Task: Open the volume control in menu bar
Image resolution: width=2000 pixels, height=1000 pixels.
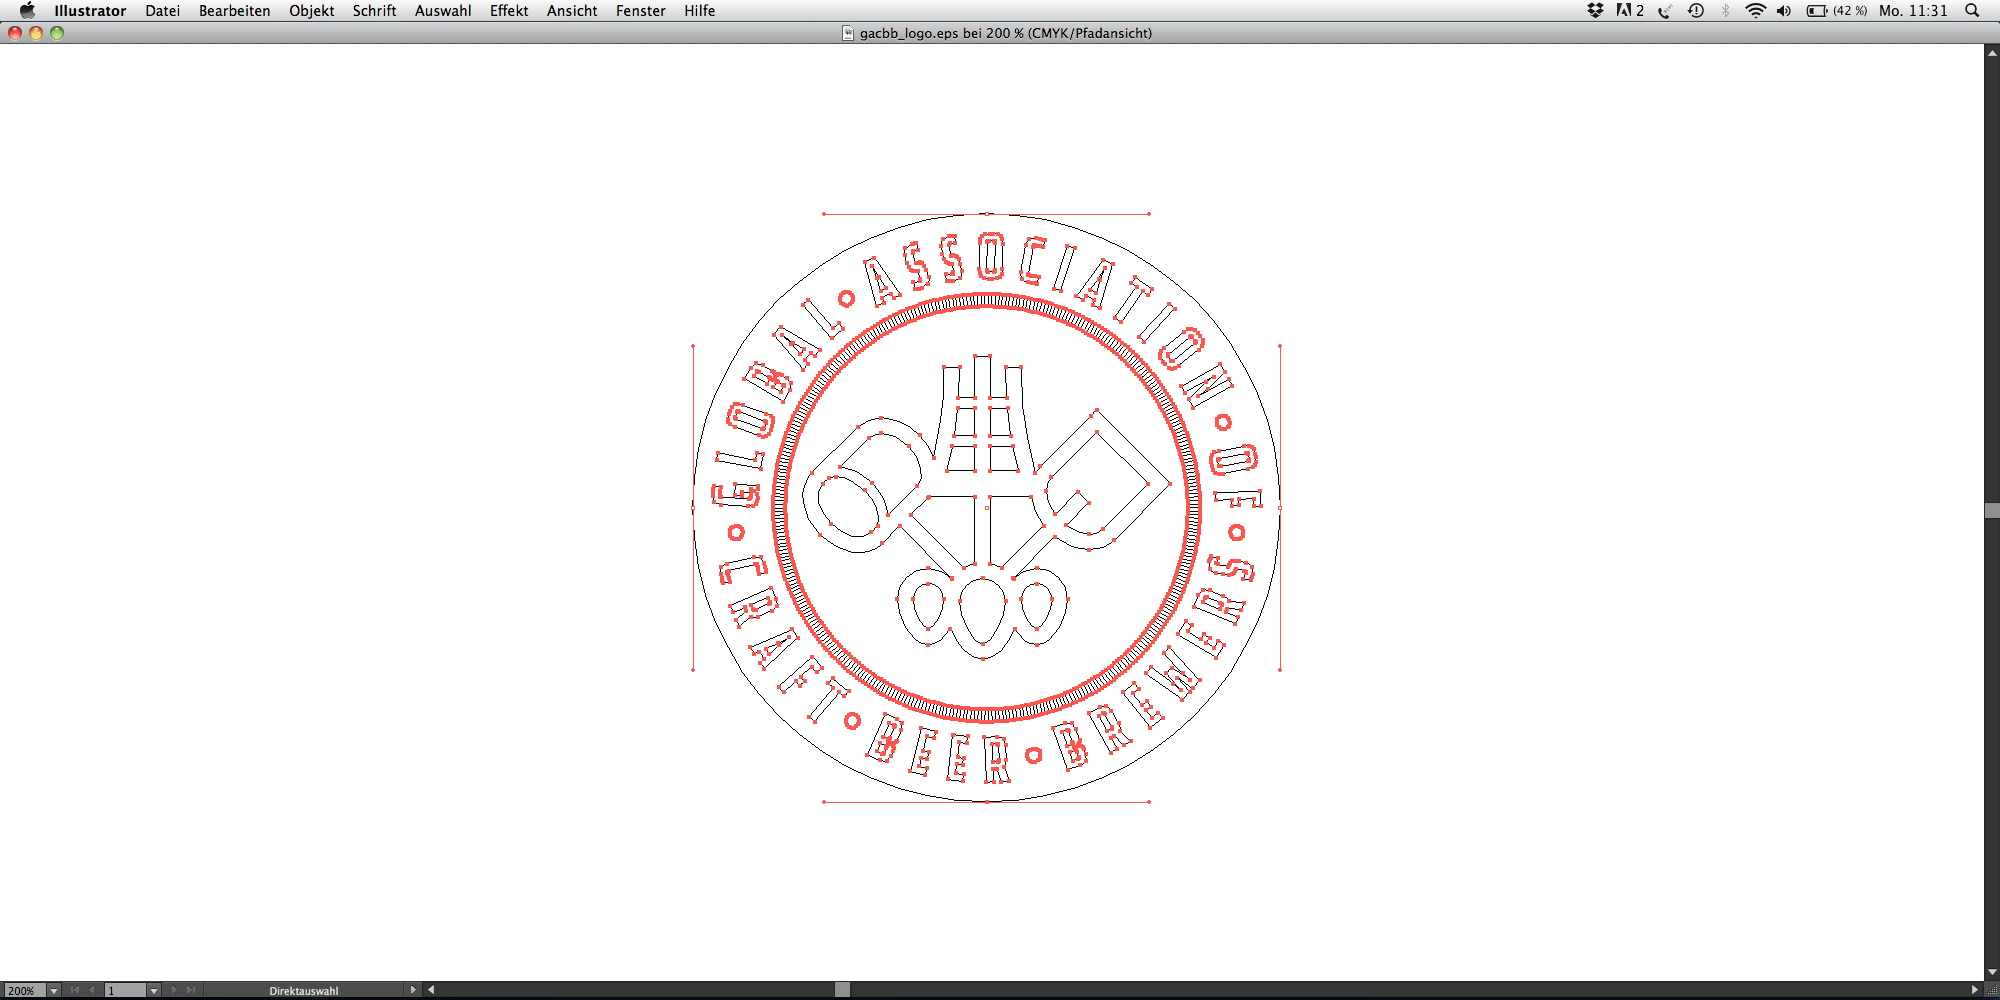Action: tap(1784, 10)
